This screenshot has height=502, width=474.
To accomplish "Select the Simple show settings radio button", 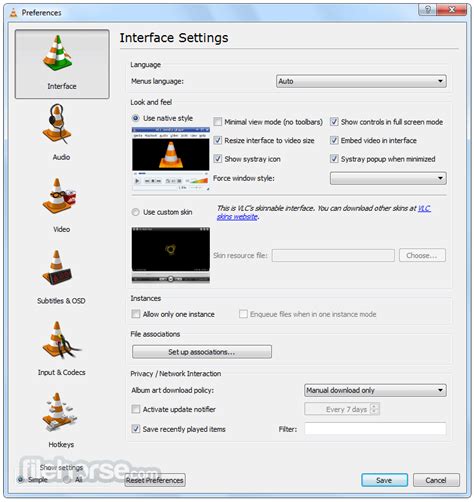I will pos(21,479).
